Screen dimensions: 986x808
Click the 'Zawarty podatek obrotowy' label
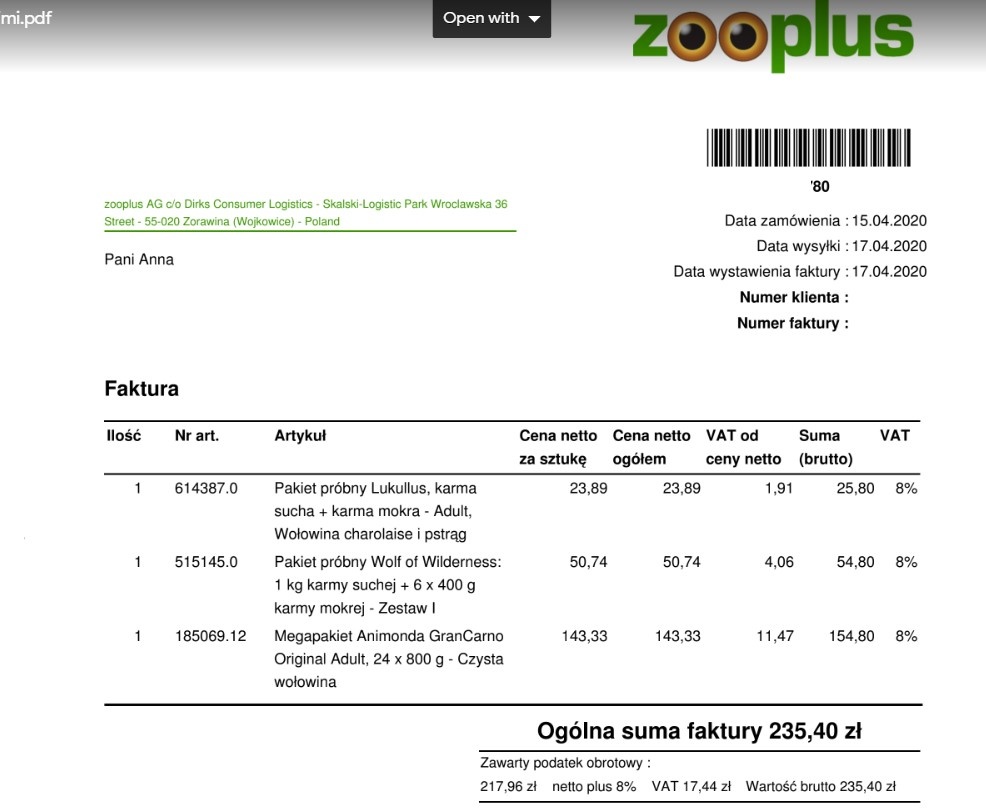[565, 763]
